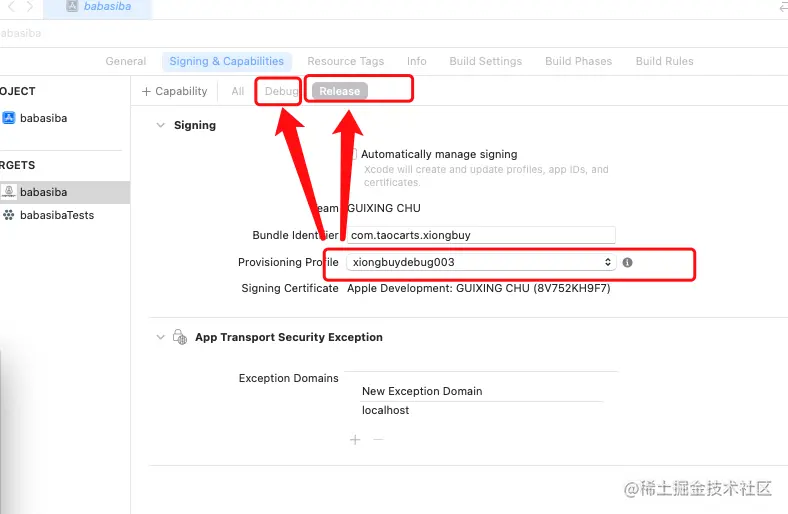Select the Debug configuration filter
788x514 pixels.
point(281,91)
